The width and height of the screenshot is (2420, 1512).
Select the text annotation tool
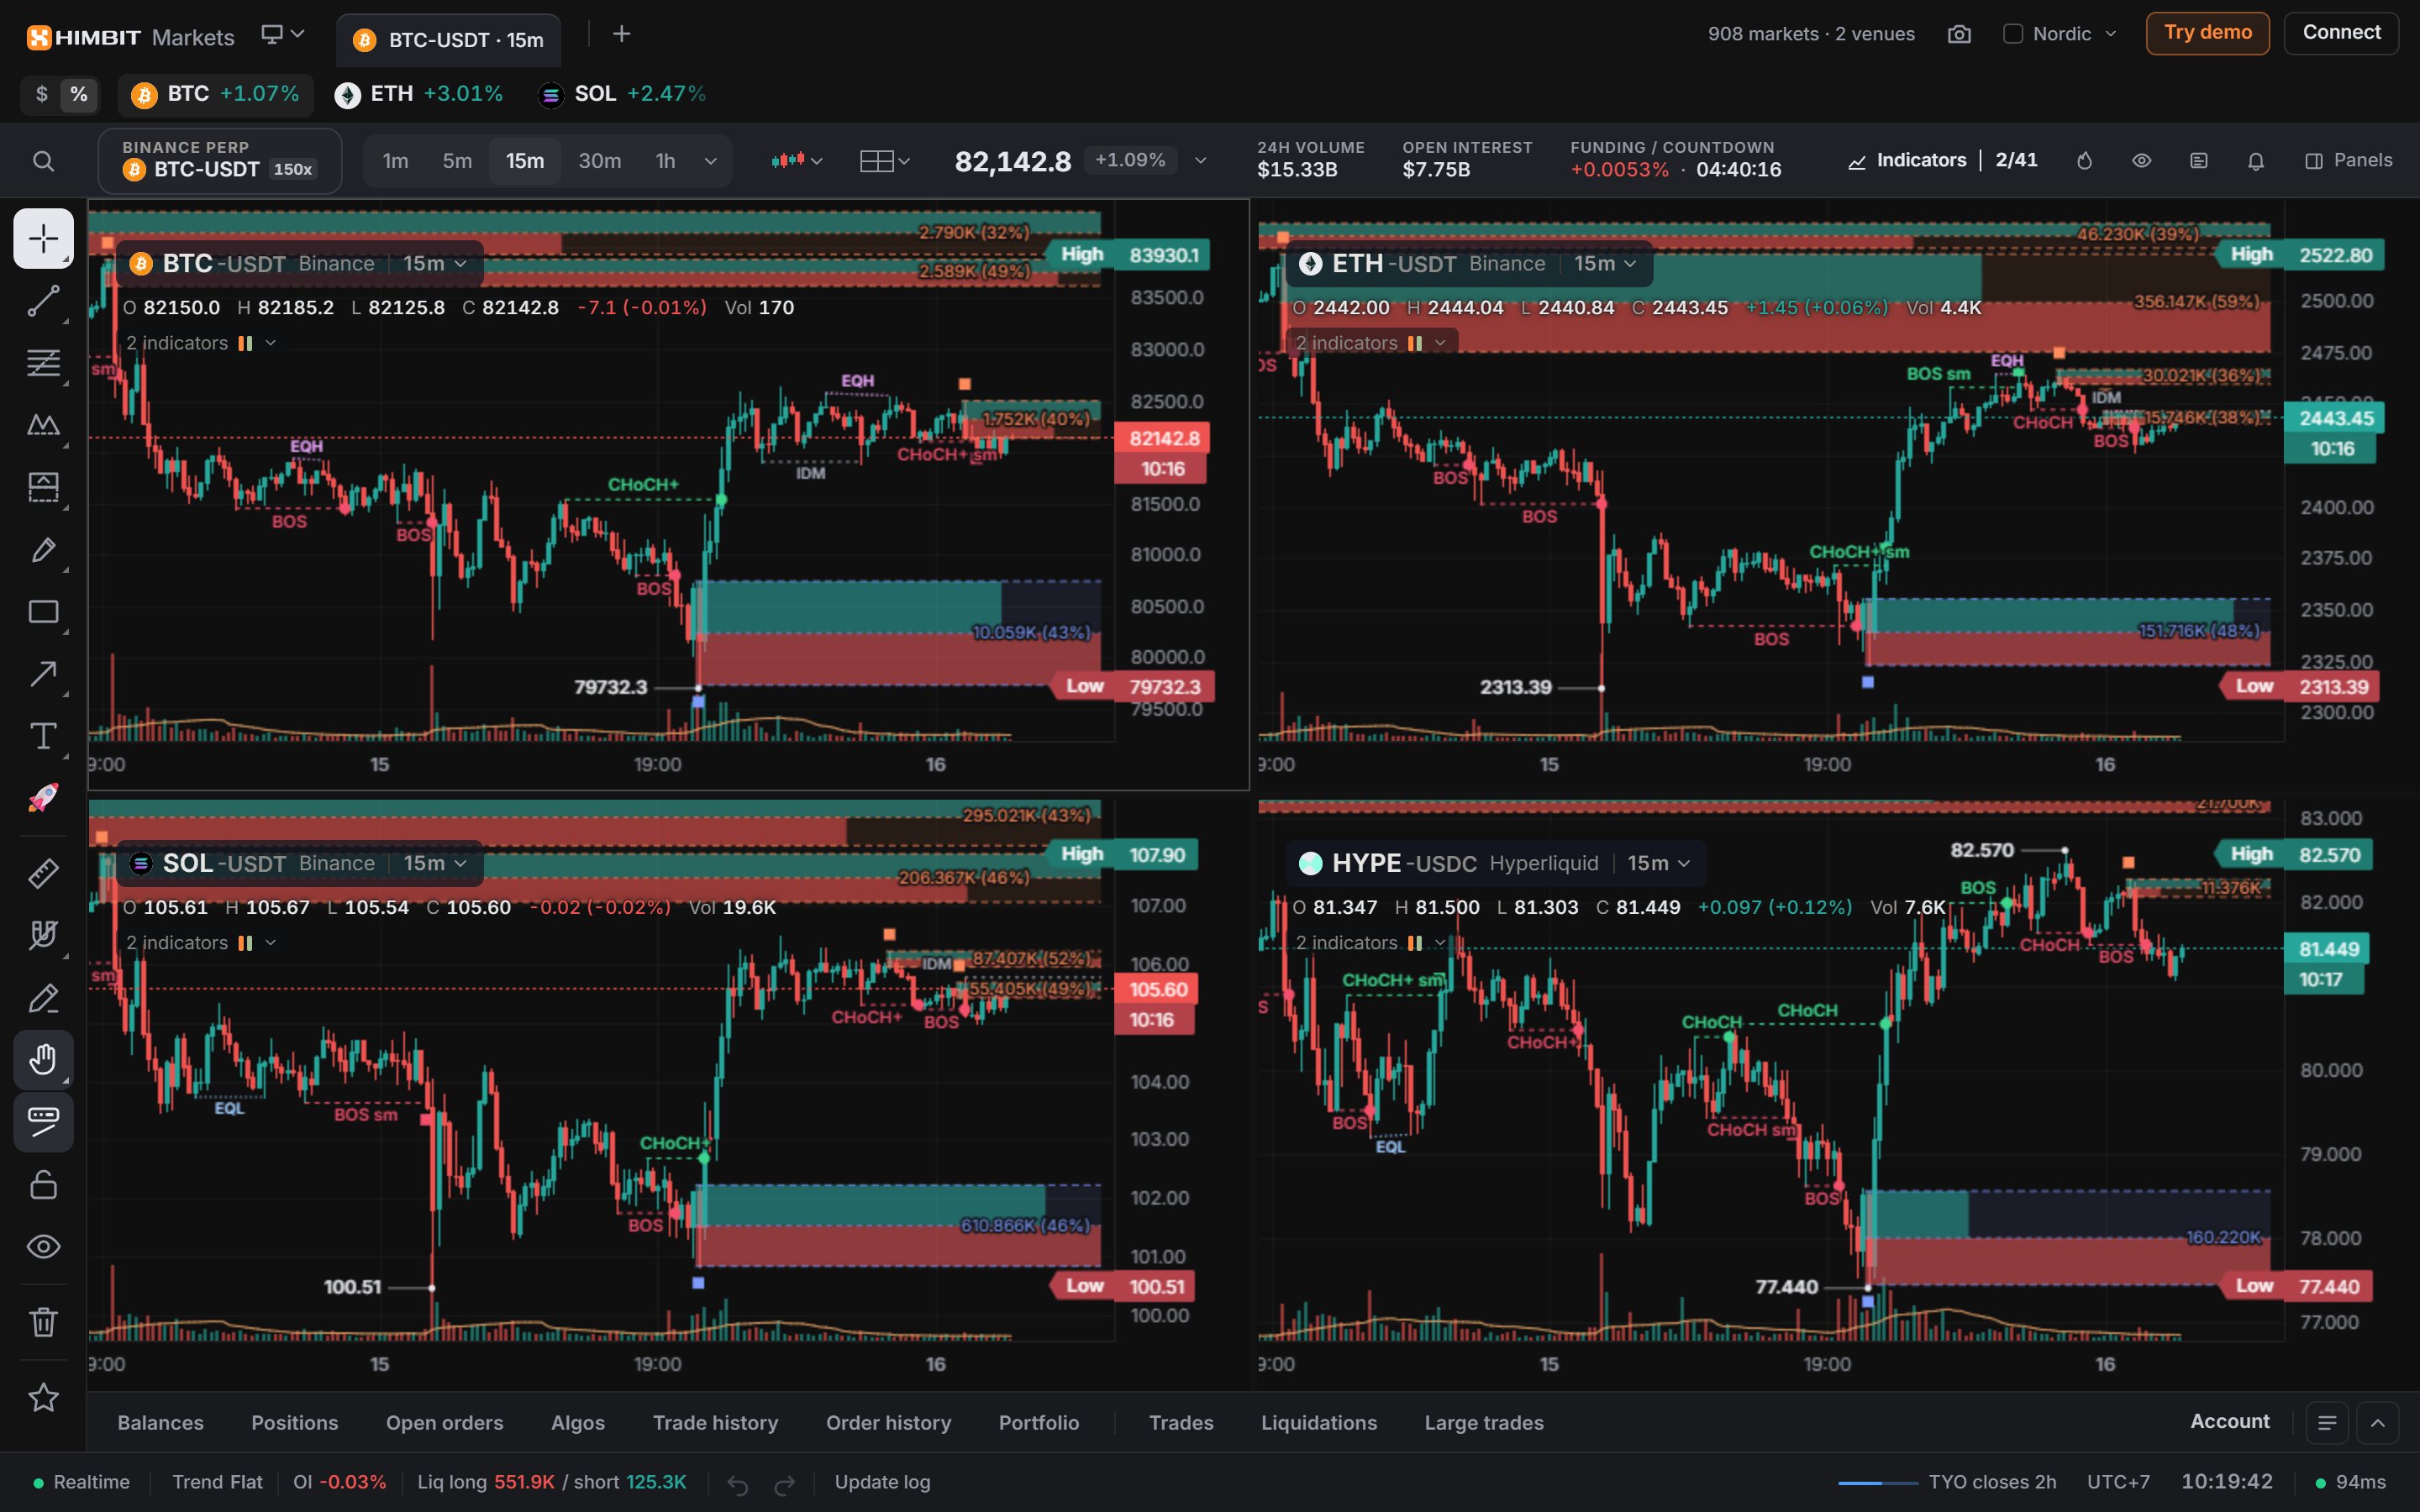[x=43, y=736]
